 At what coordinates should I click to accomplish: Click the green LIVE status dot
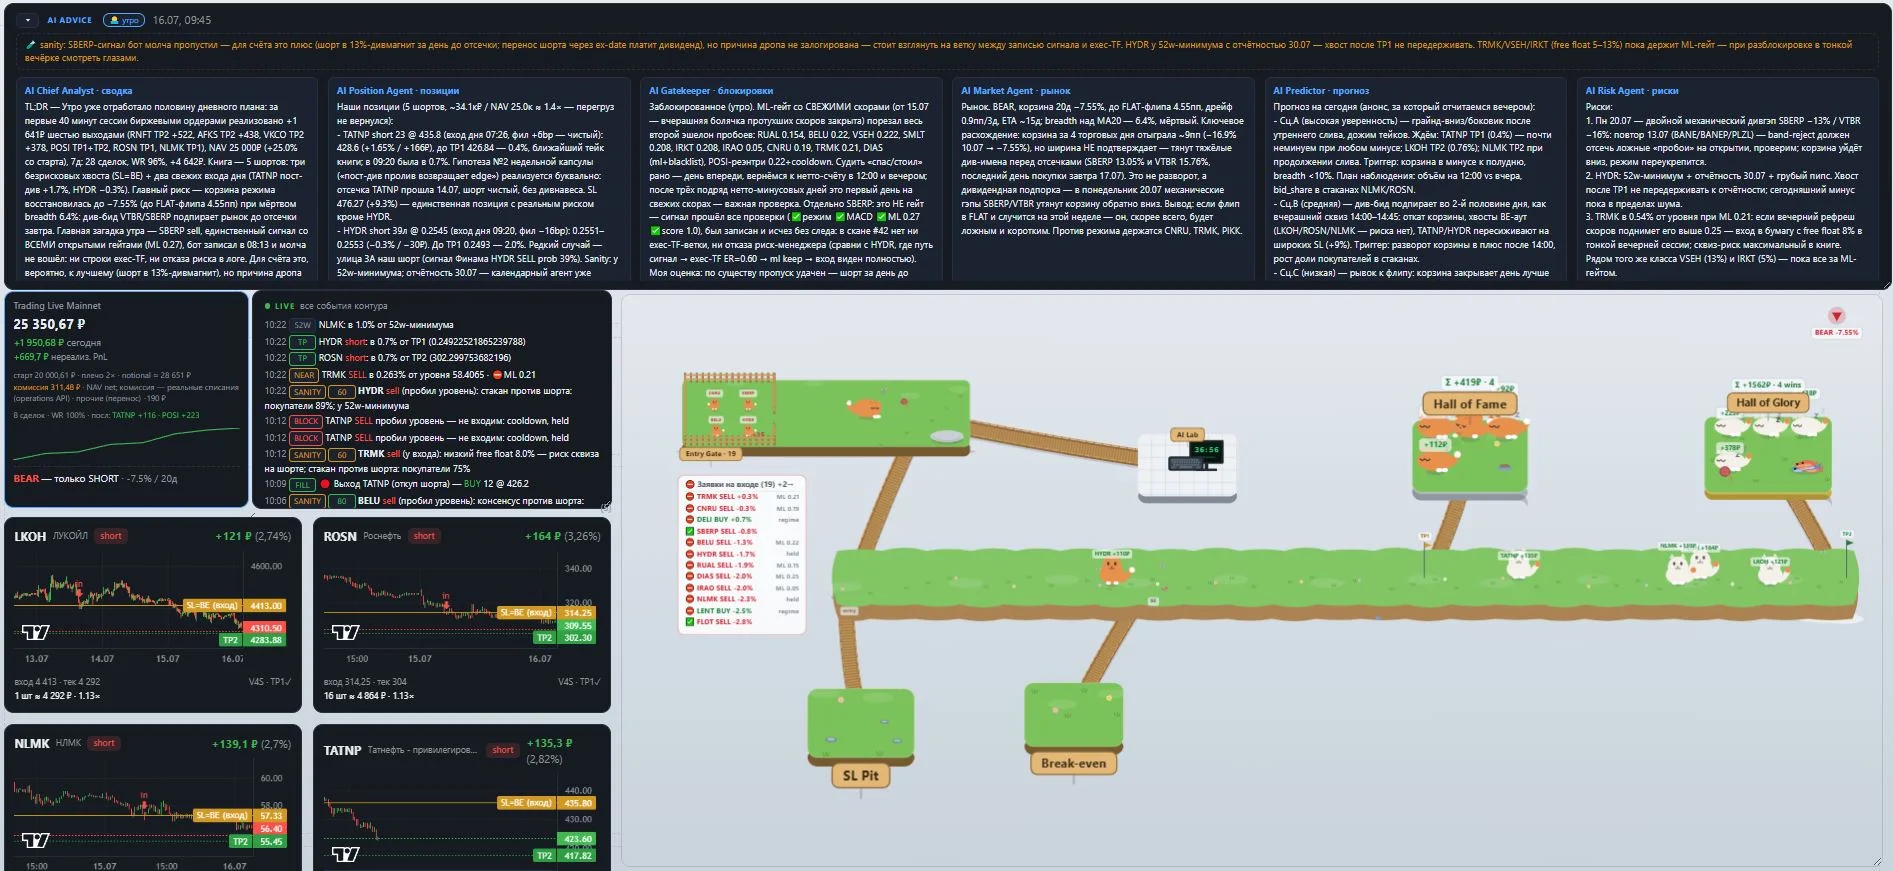click(267, 306)
